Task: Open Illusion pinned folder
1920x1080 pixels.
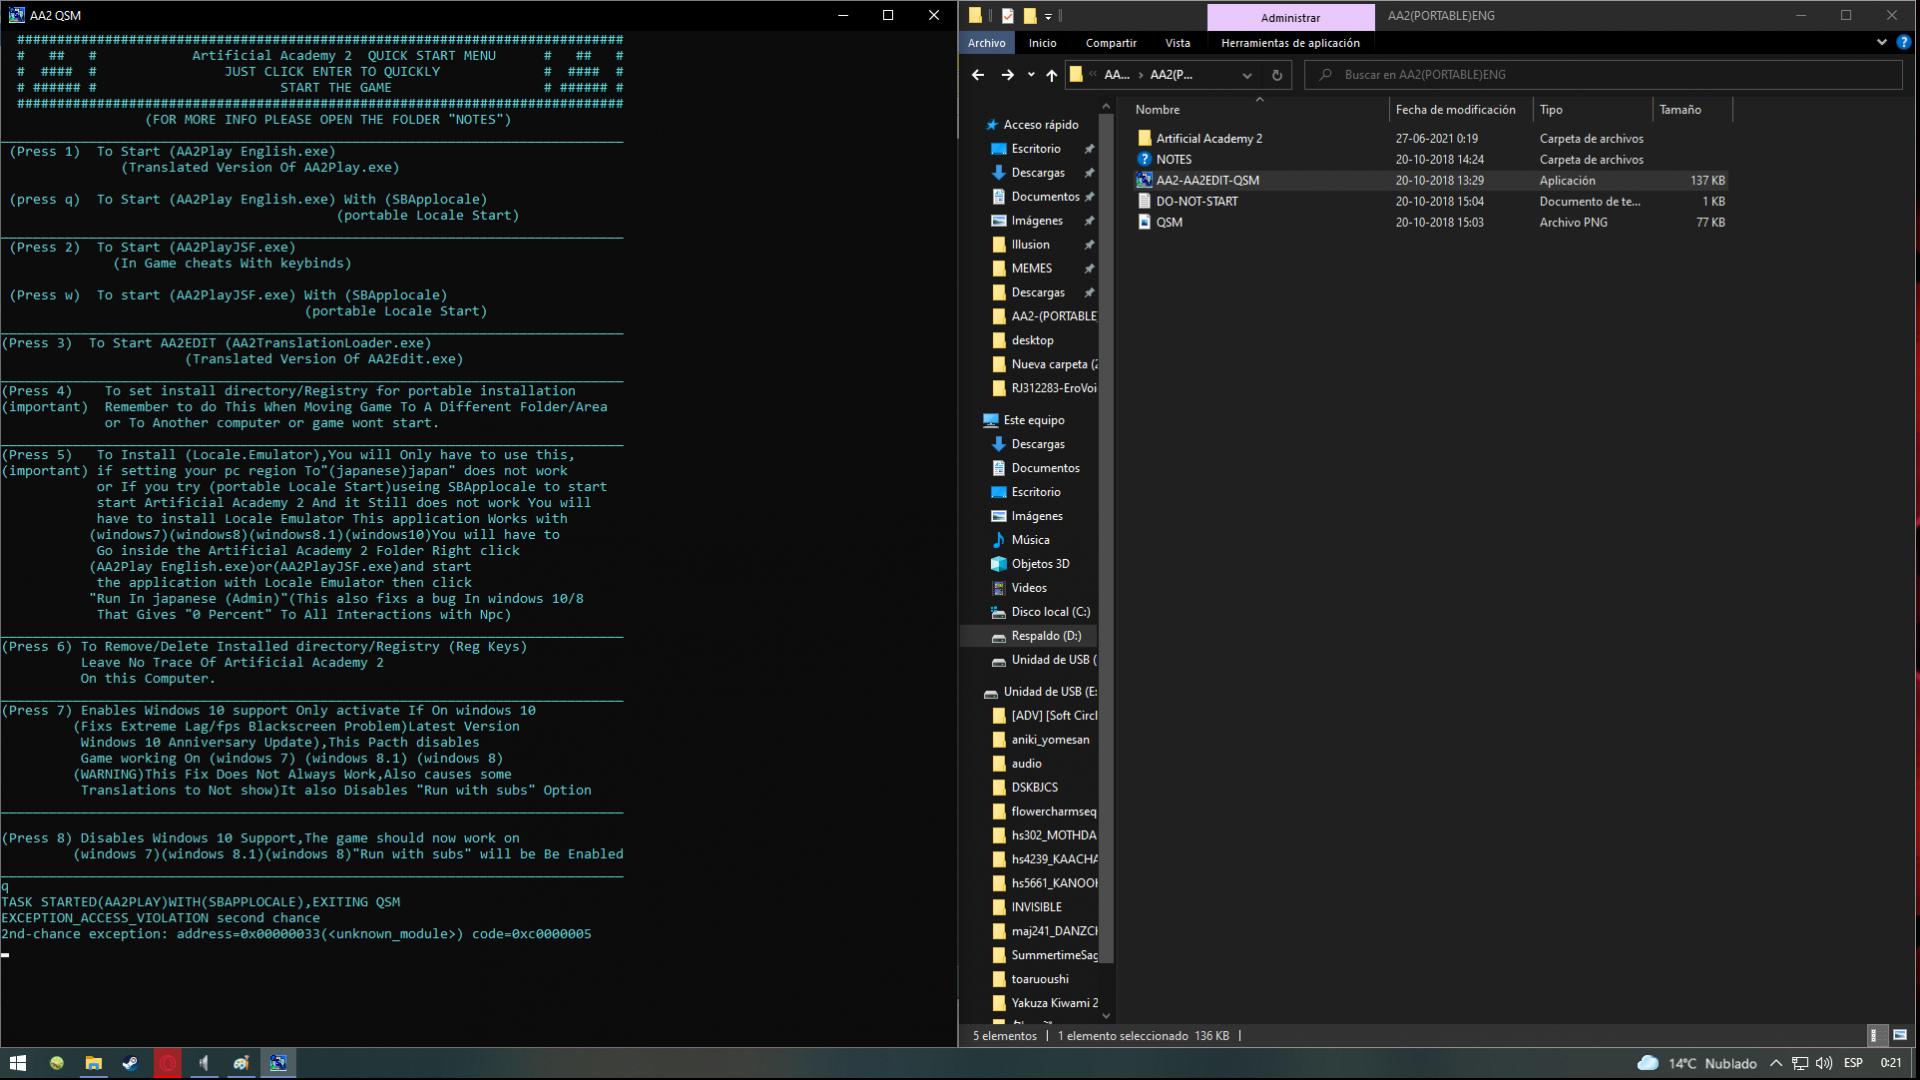Action: pos(1029,245)
